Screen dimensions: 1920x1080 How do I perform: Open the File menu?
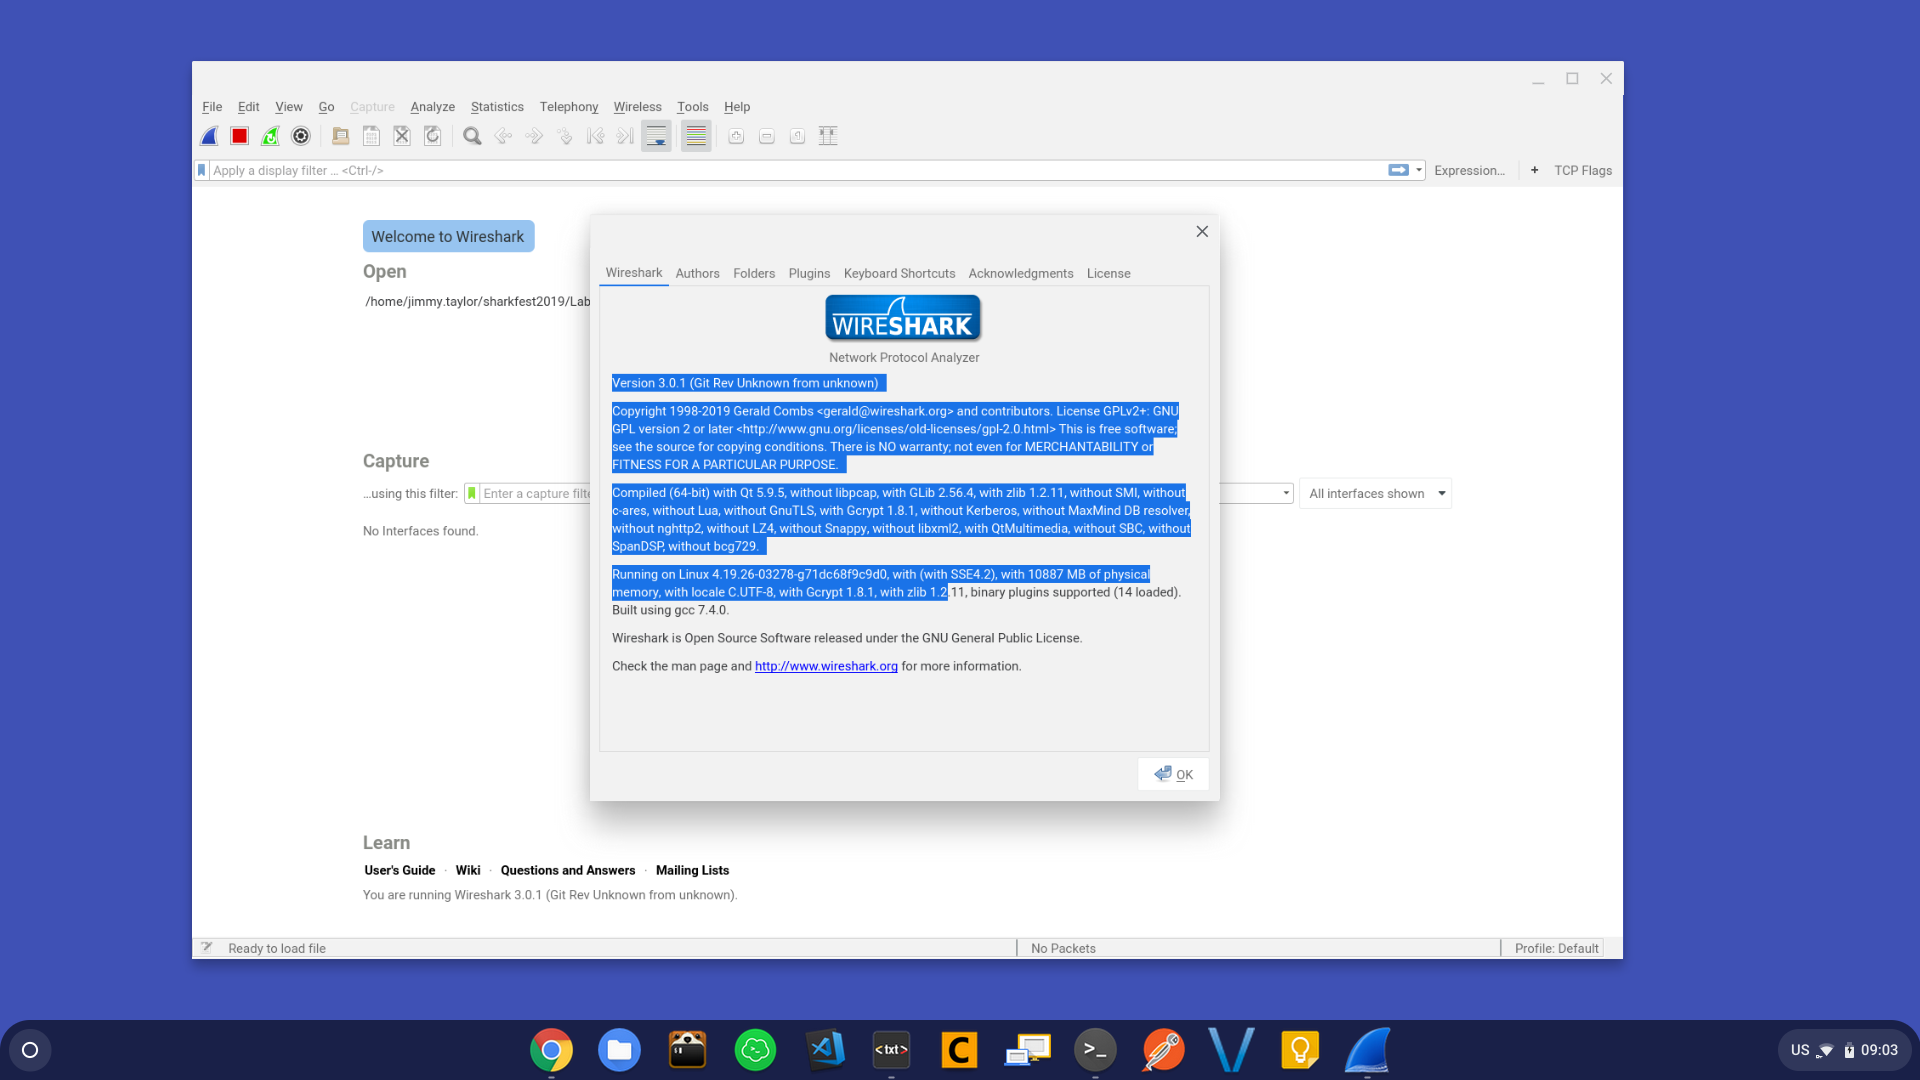pos(212,107)
